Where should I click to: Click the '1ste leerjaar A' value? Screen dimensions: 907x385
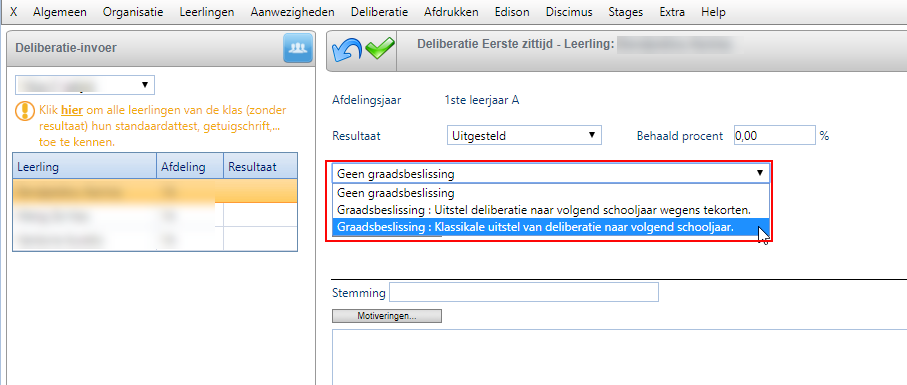click(x=482, y=100)
